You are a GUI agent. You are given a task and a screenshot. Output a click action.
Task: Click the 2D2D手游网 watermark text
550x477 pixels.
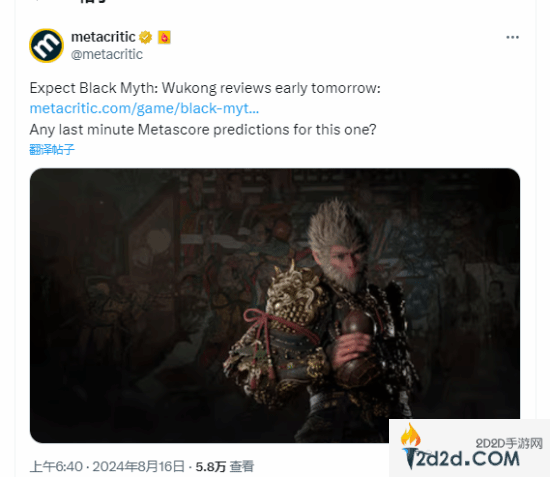(x=509, y=443)
